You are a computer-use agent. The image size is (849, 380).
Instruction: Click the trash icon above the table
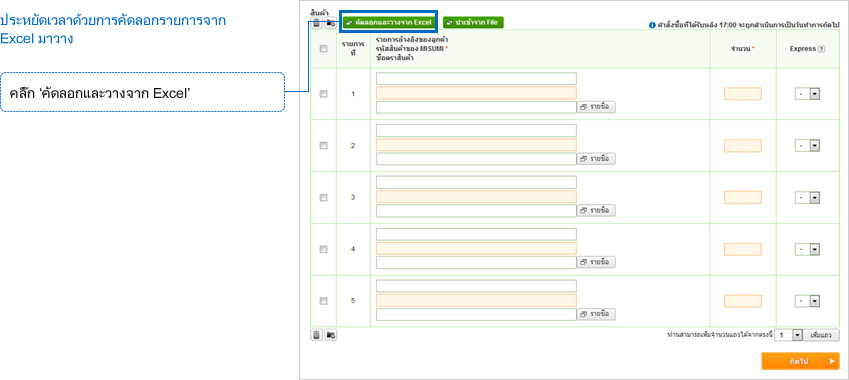[x=316, y=23]
